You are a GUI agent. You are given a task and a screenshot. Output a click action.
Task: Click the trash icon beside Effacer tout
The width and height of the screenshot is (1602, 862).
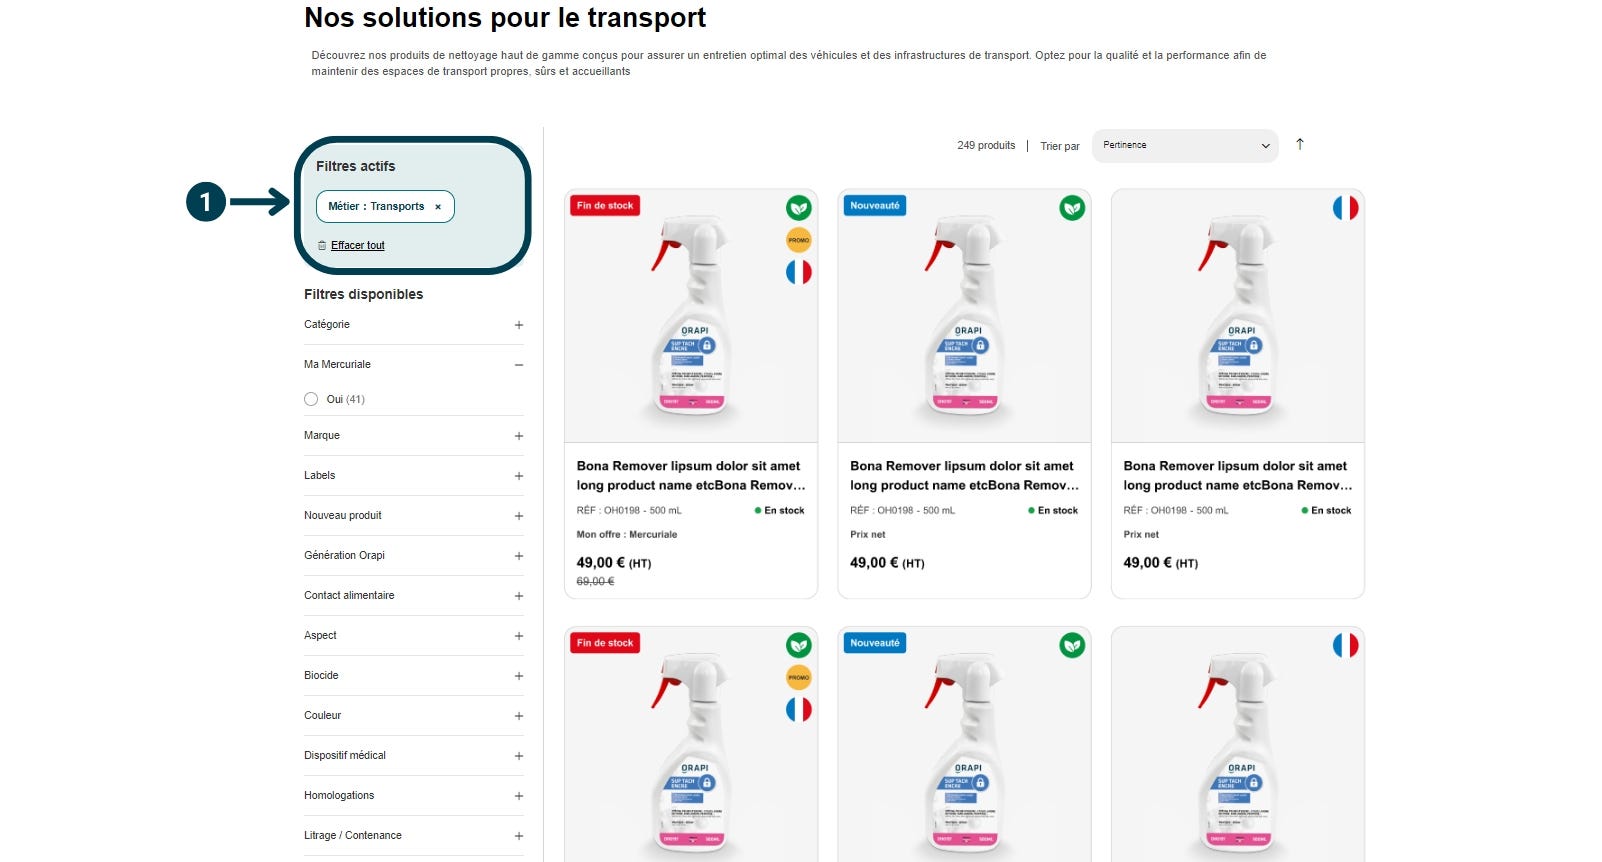[322, 245]
